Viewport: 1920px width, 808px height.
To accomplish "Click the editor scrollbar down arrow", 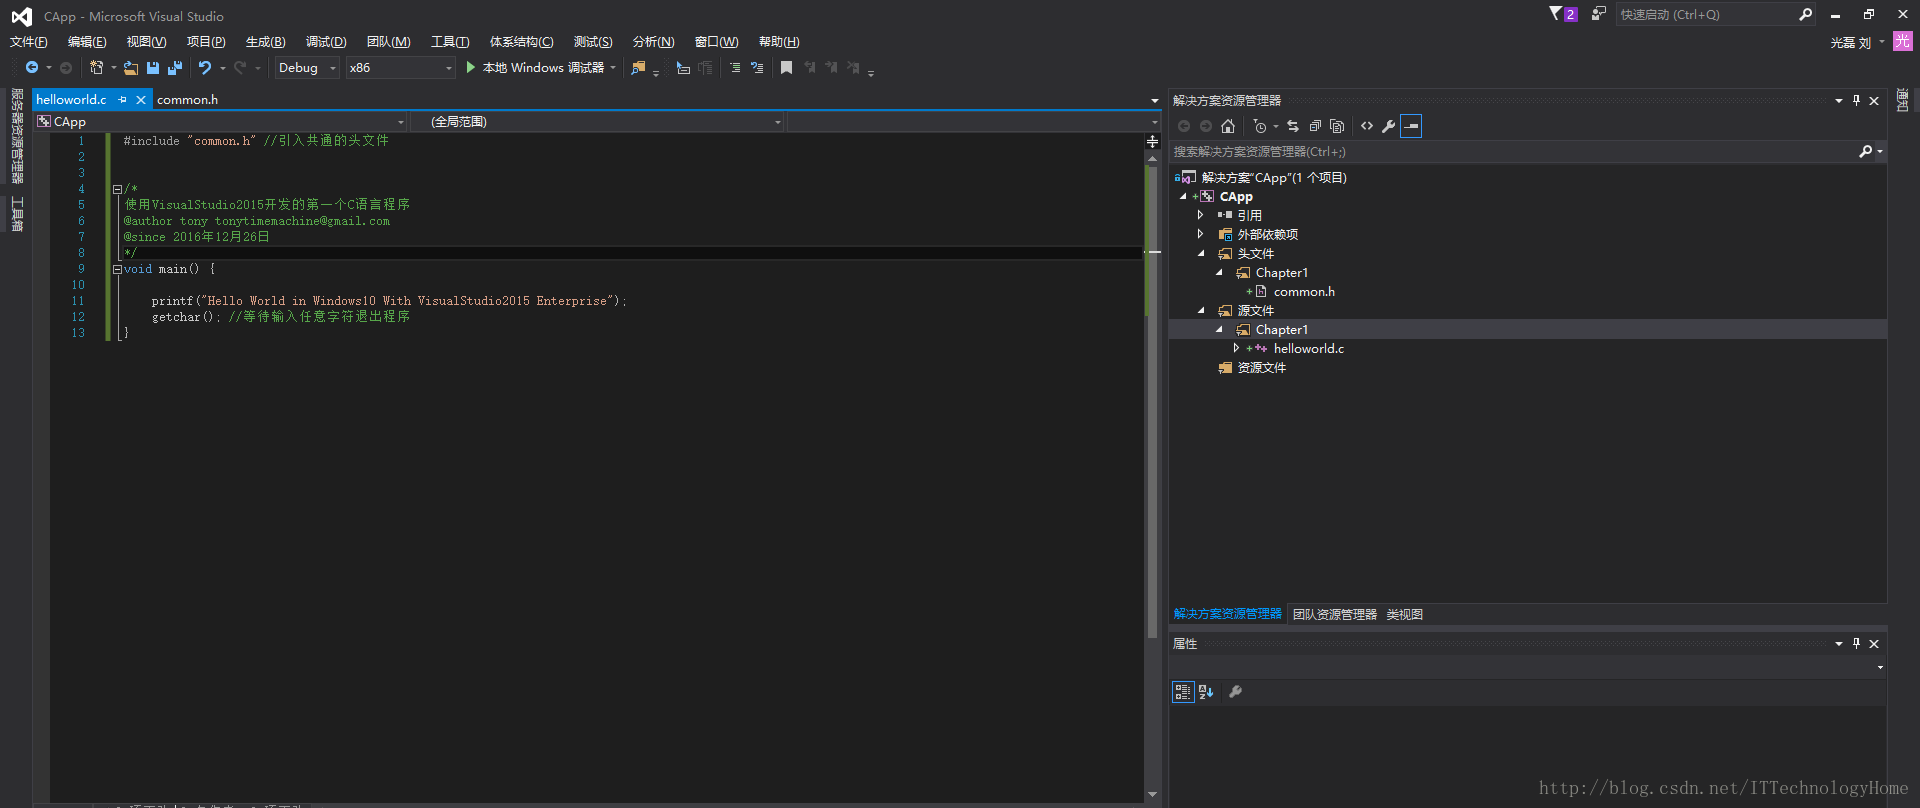I will click(x=1152, y=795).
